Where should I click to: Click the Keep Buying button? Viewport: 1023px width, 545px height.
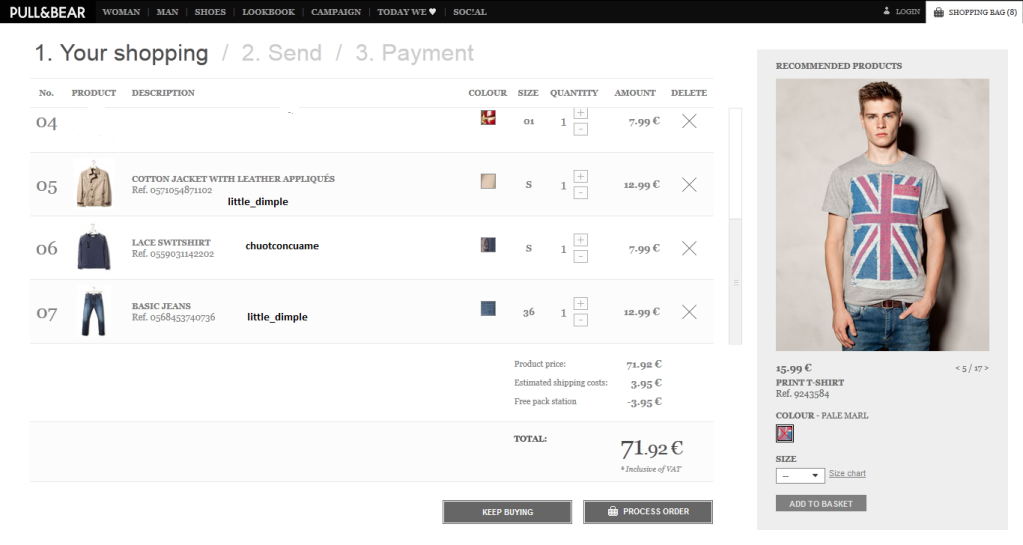(507, 512)
